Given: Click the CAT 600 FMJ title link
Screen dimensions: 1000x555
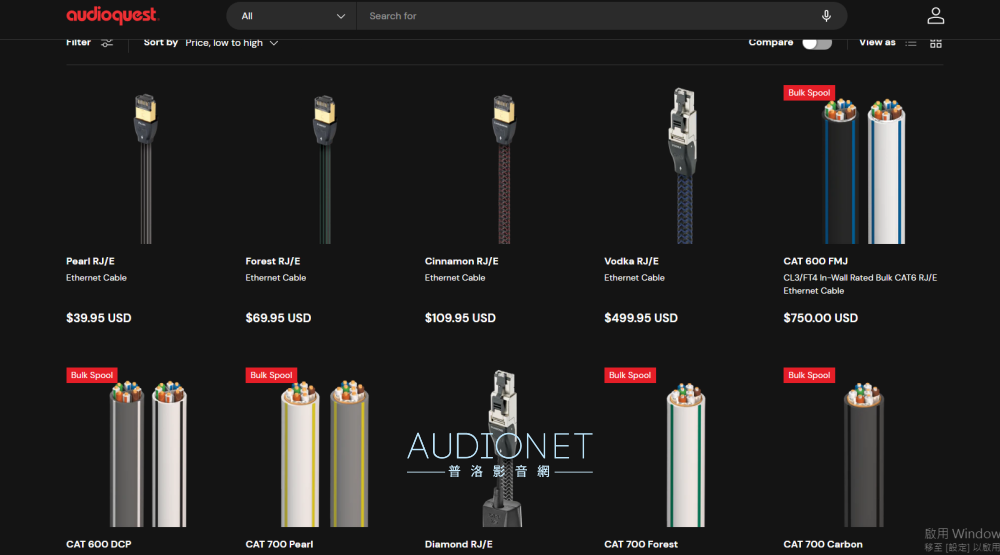Looking at the screenshot, I should click(816, 261).
